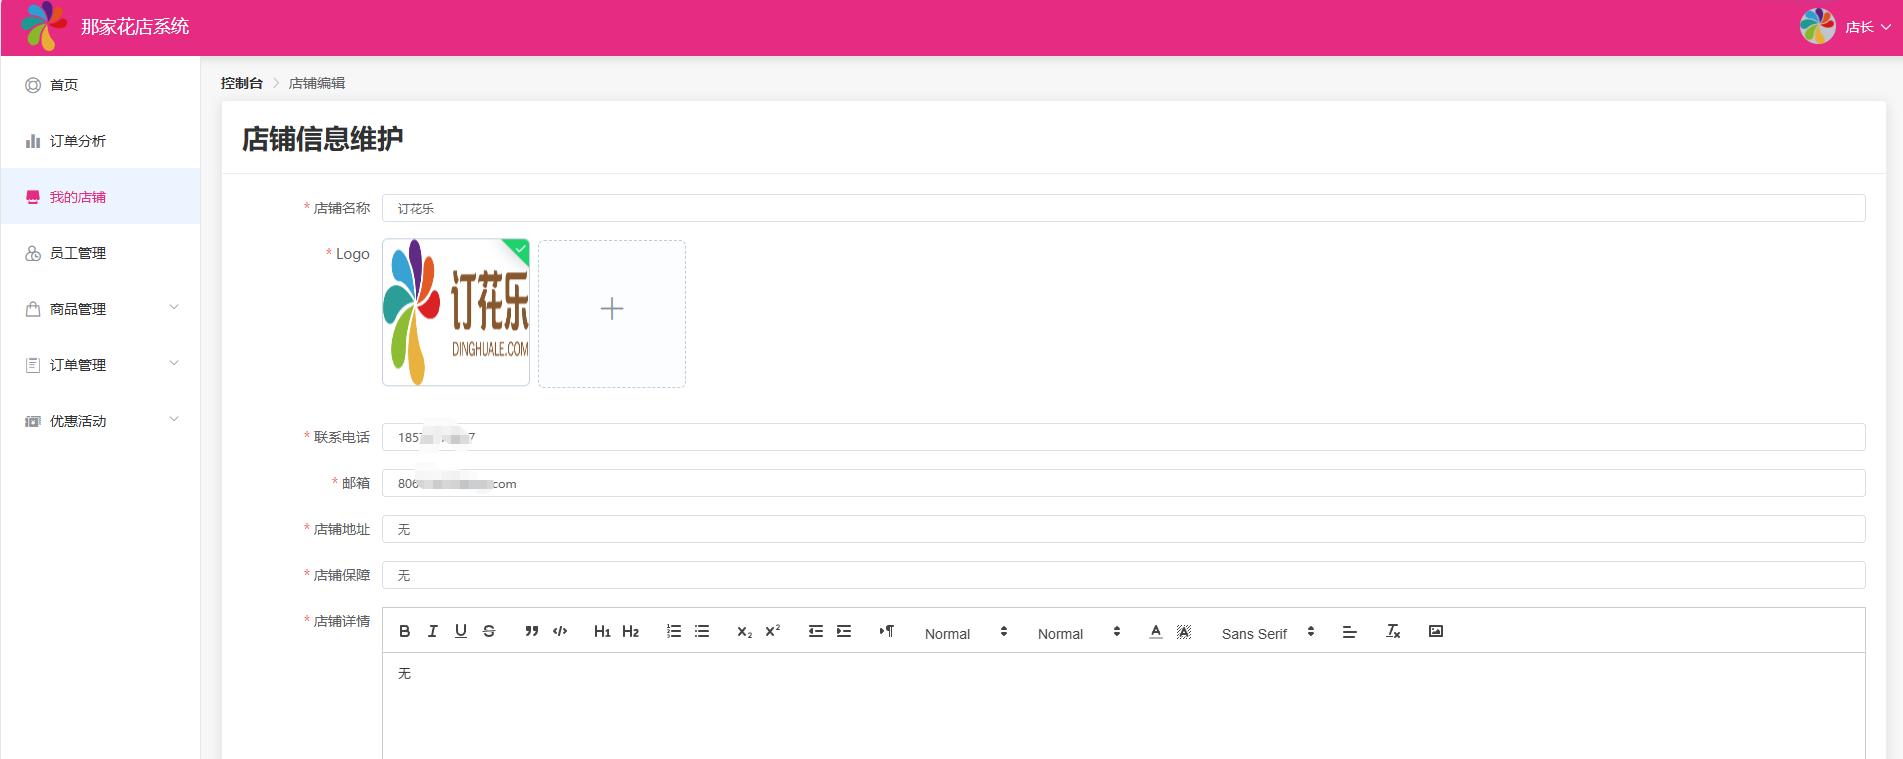
Task: Click inside the 店铺详情 editor text area
Action: 1123,705
